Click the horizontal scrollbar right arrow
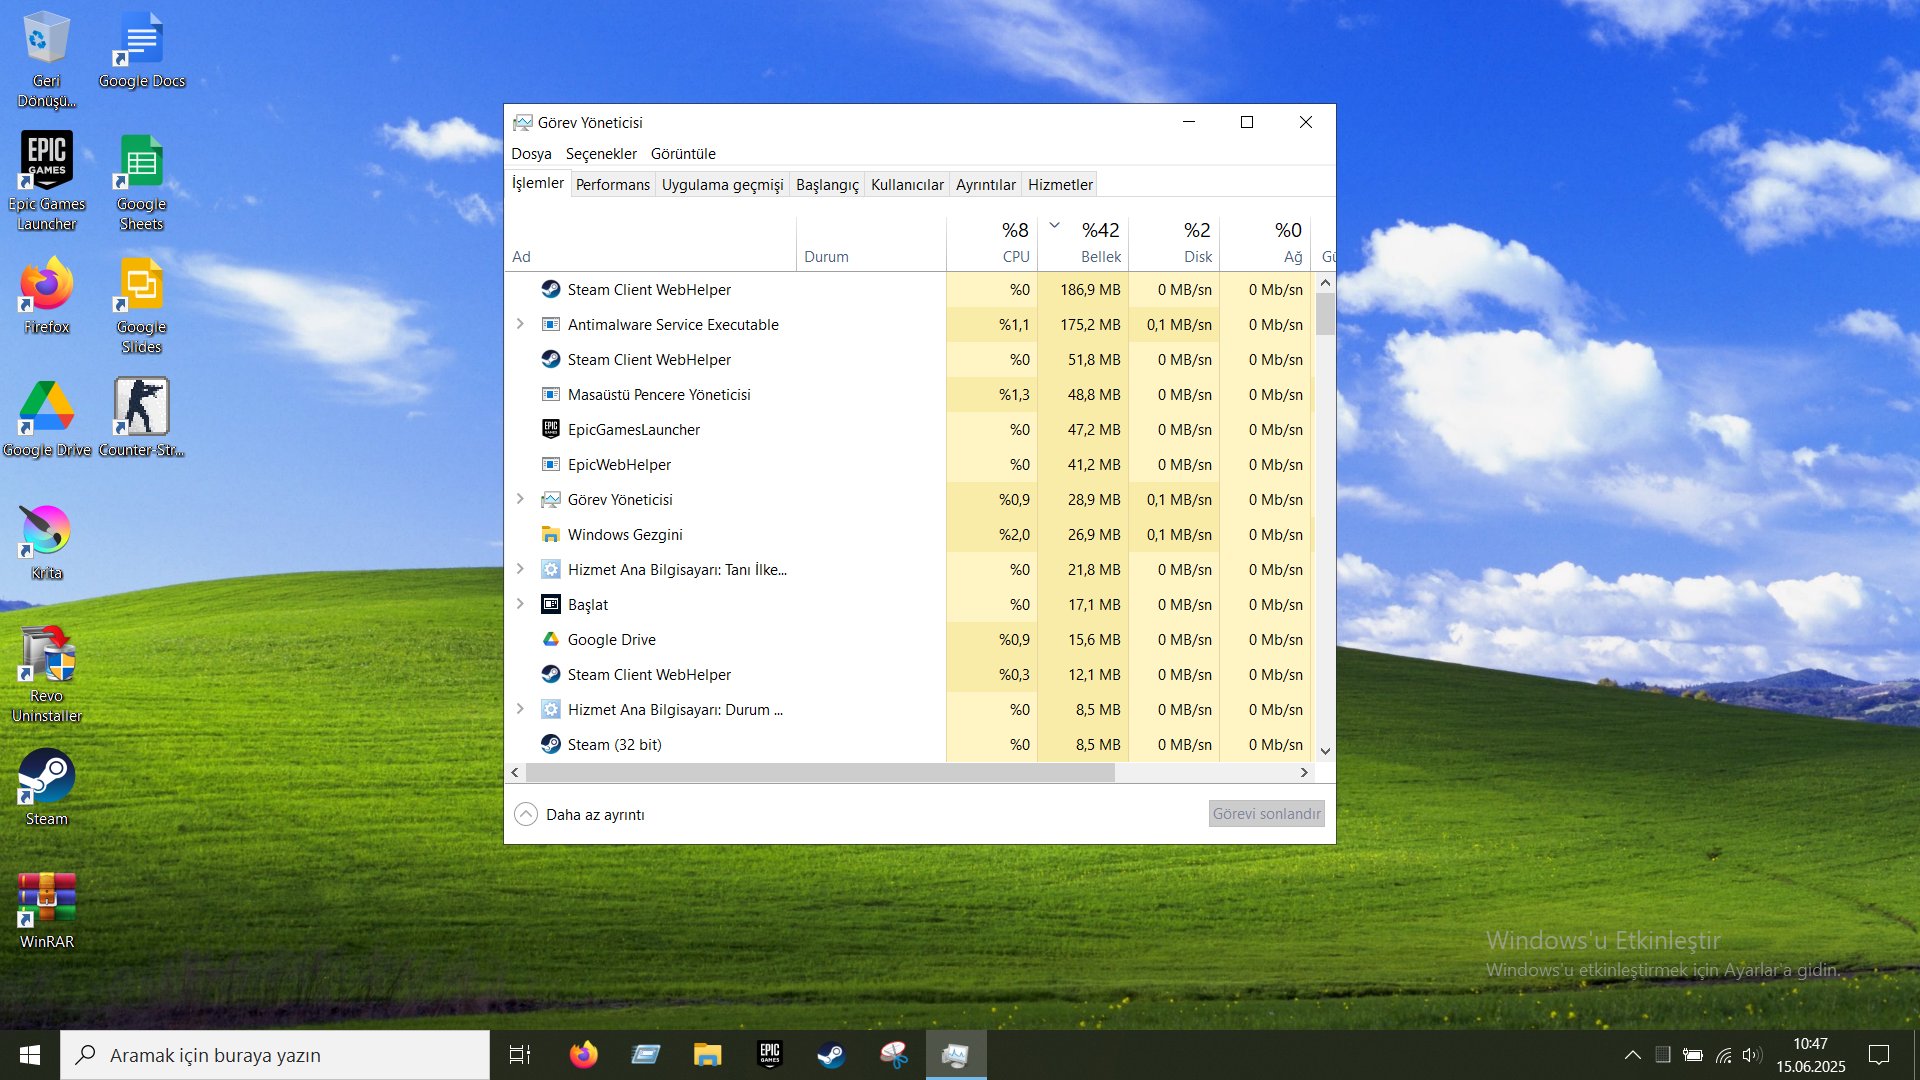Viewport: 1920px width, 1080px height. click(x=1304, y=772)
